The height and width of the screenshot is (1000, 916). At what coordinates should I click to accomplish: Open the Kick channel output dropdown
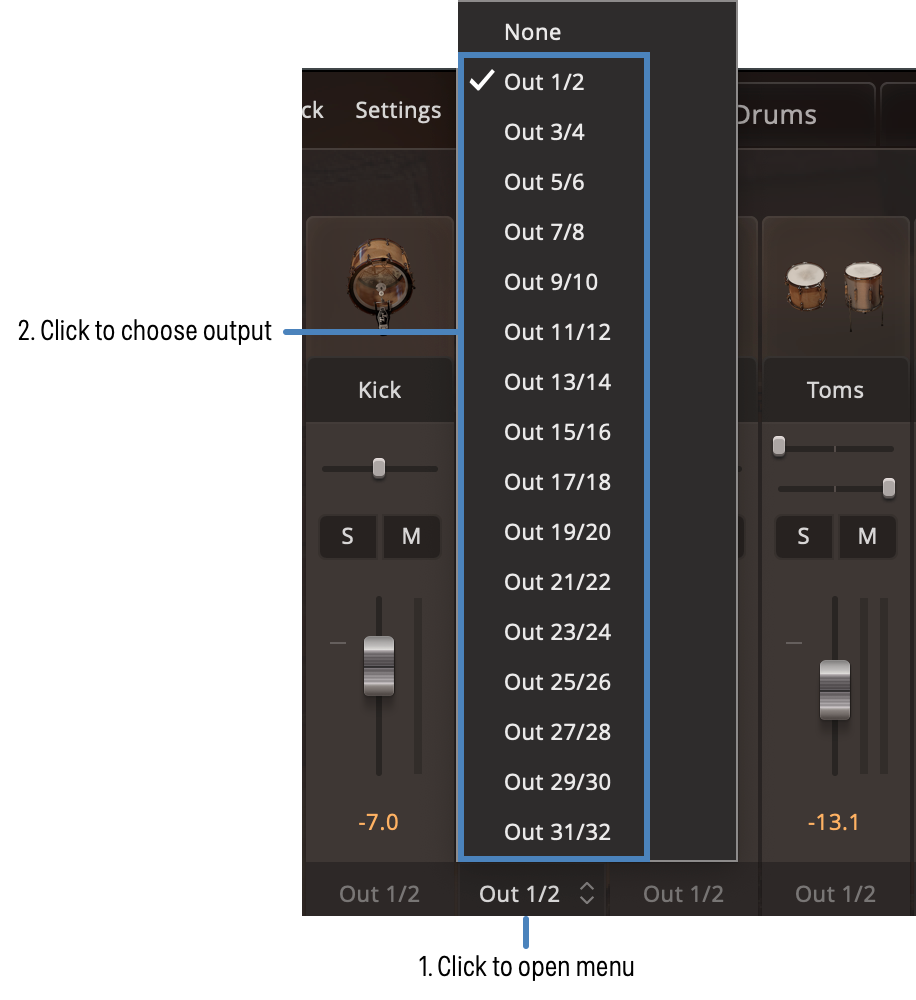pos(379,894)
